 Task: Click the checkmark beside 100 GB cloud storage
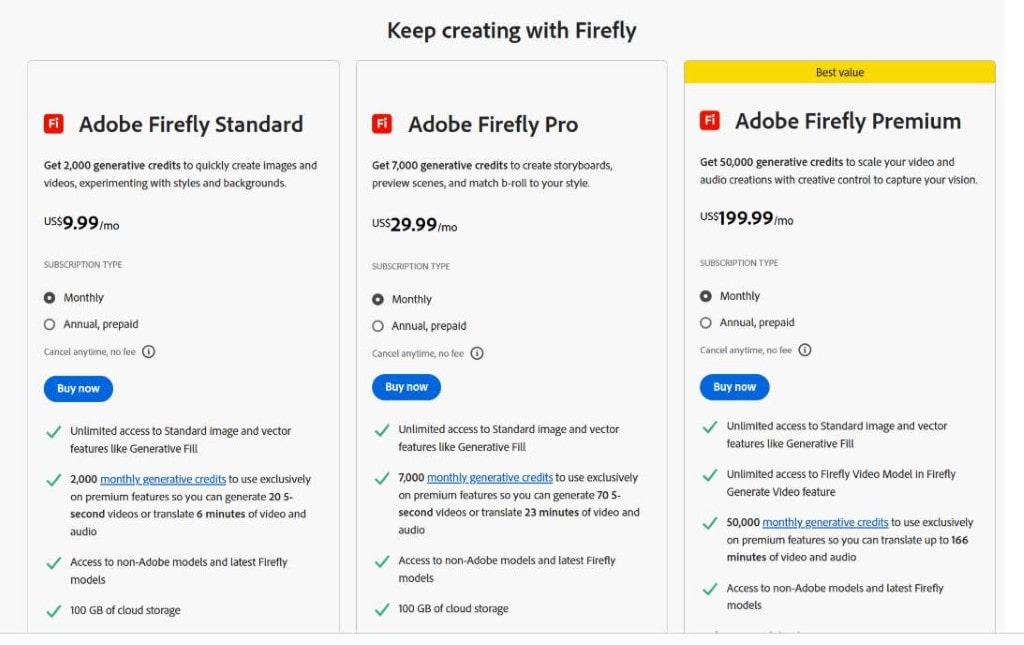coord(55,610)
